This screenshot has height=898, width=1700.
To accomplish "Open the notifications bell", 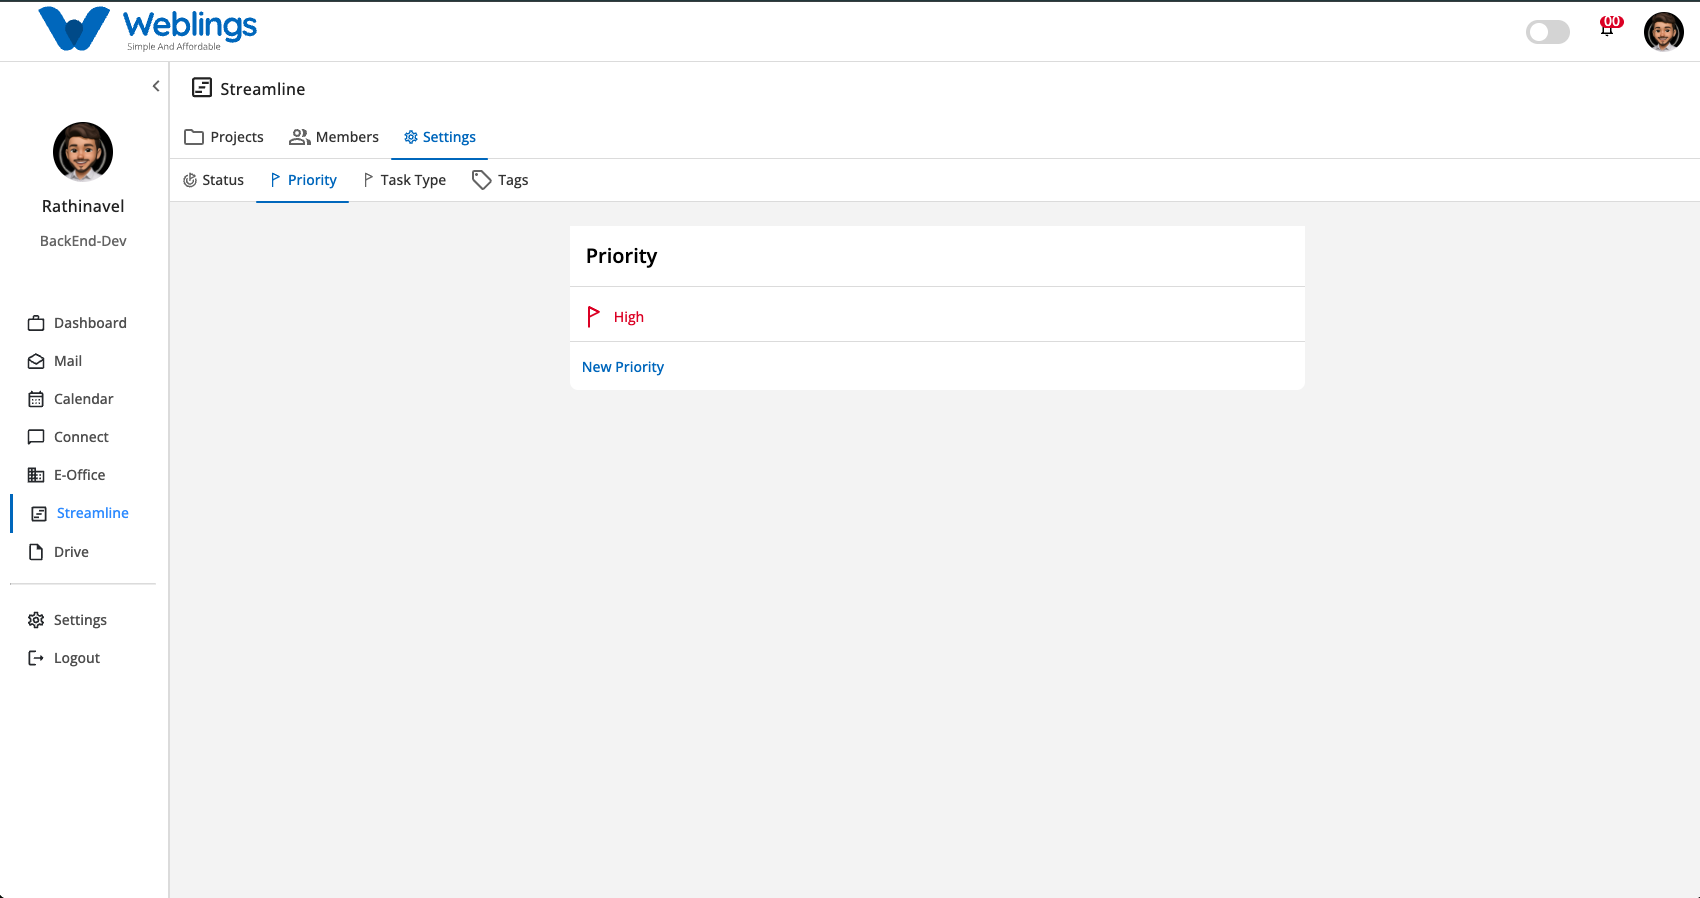I will click(x=1607, y=29).
